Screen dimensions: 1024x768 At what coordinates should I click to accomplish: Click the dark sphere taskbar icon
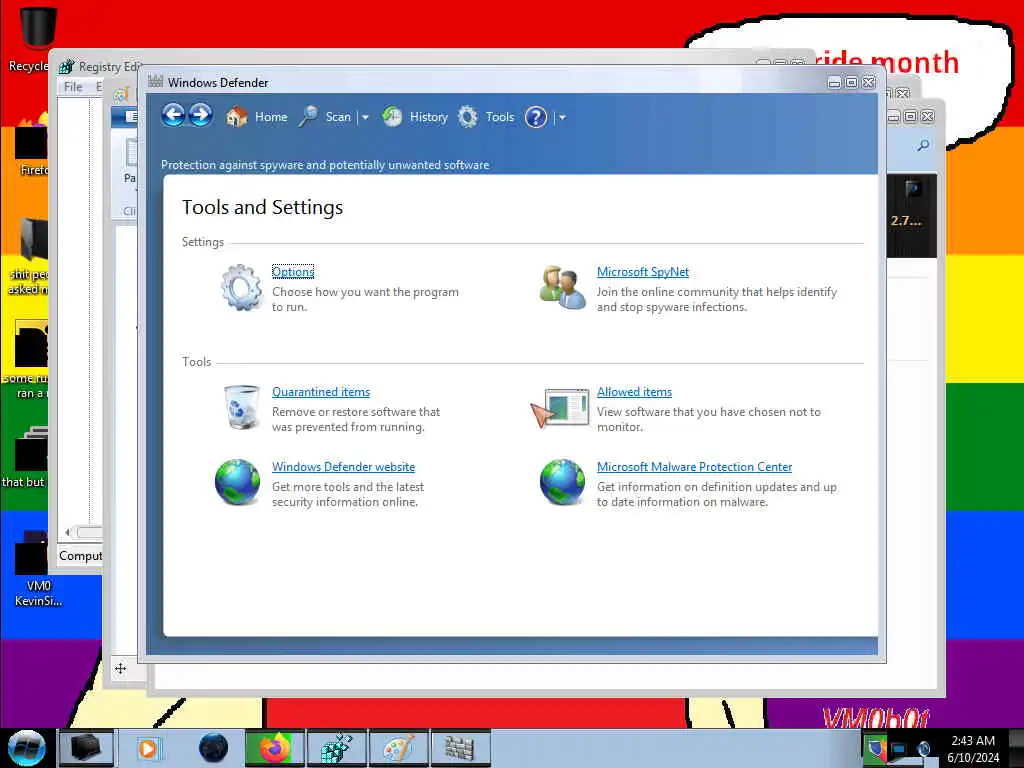coord(213,748)
